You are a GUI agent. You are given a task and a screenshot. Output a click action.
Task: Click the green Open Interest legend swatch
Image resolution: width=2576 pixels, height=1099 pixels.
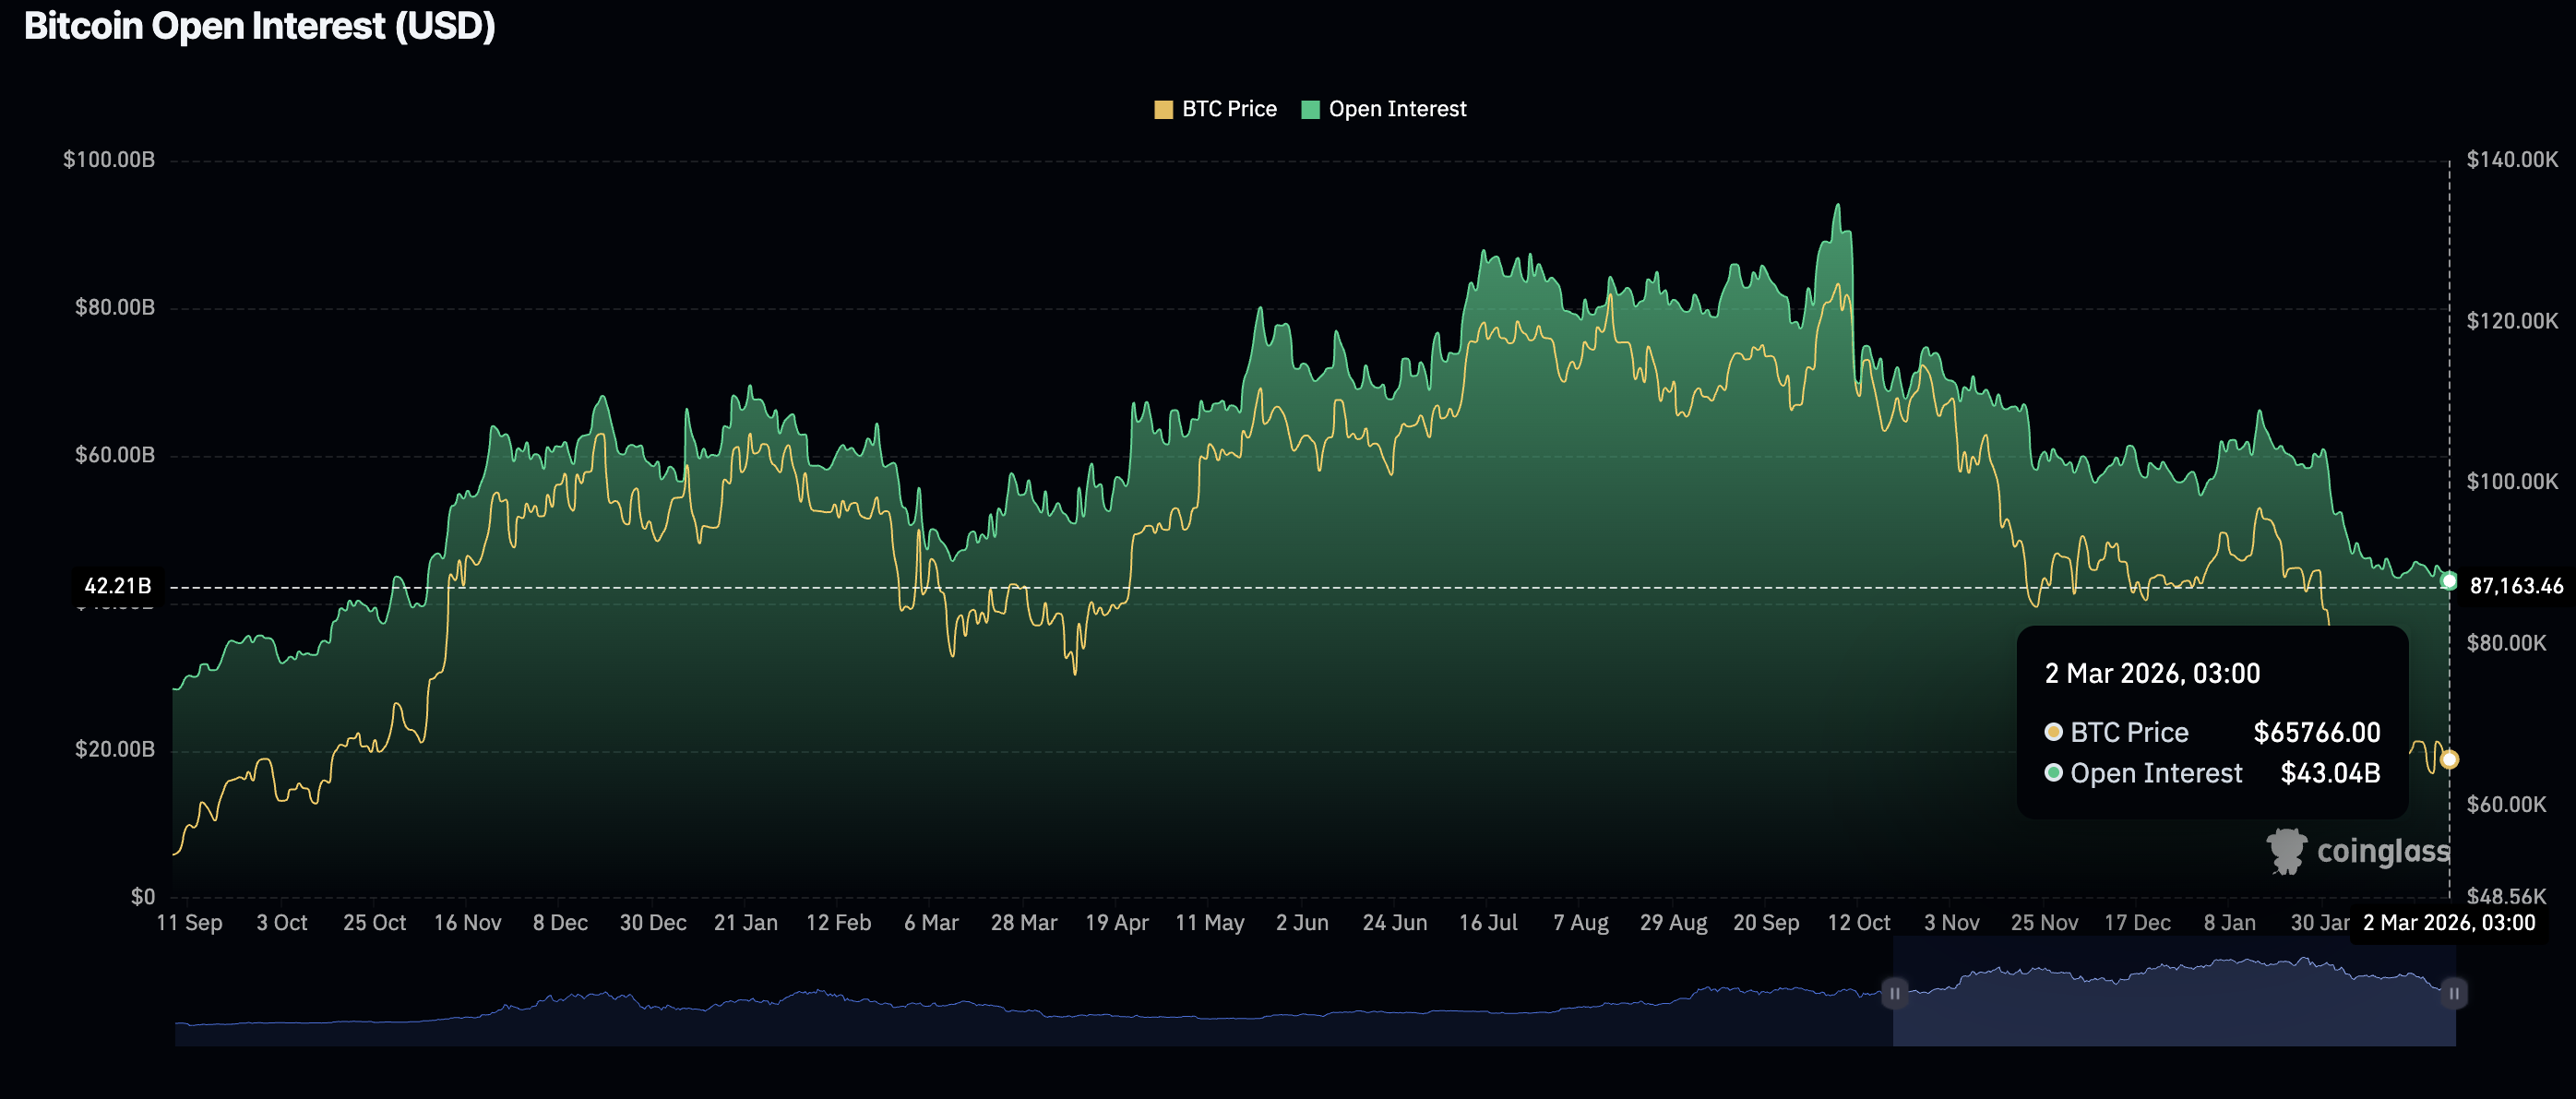(x=1310, y=110)
